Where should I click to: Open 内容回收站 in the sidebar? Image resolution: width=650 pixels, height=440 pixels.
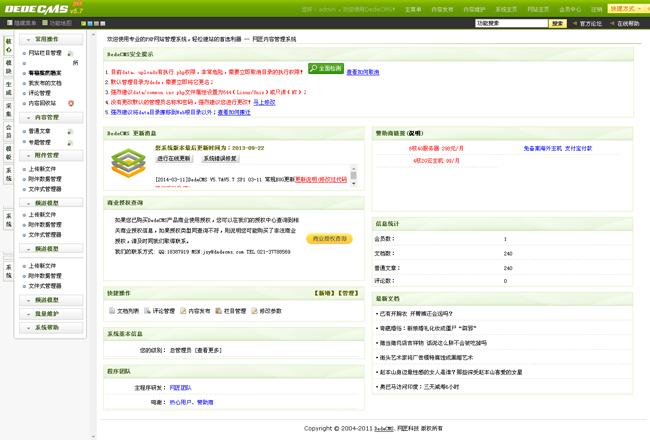pos(42,103)
